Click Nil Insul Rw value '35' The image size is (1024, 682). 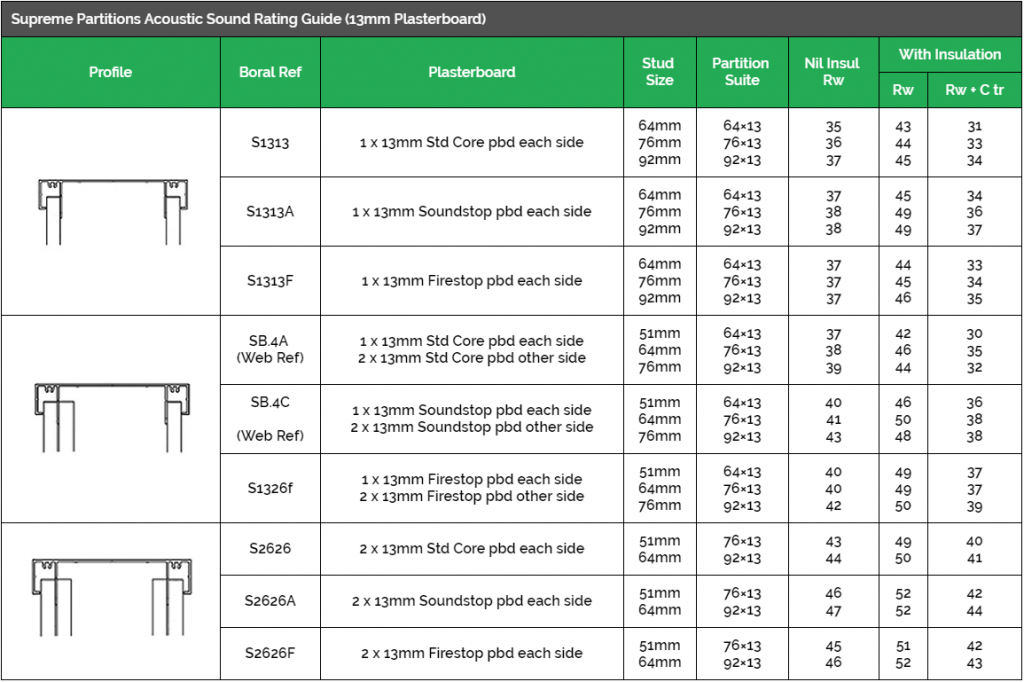[833, 126]
